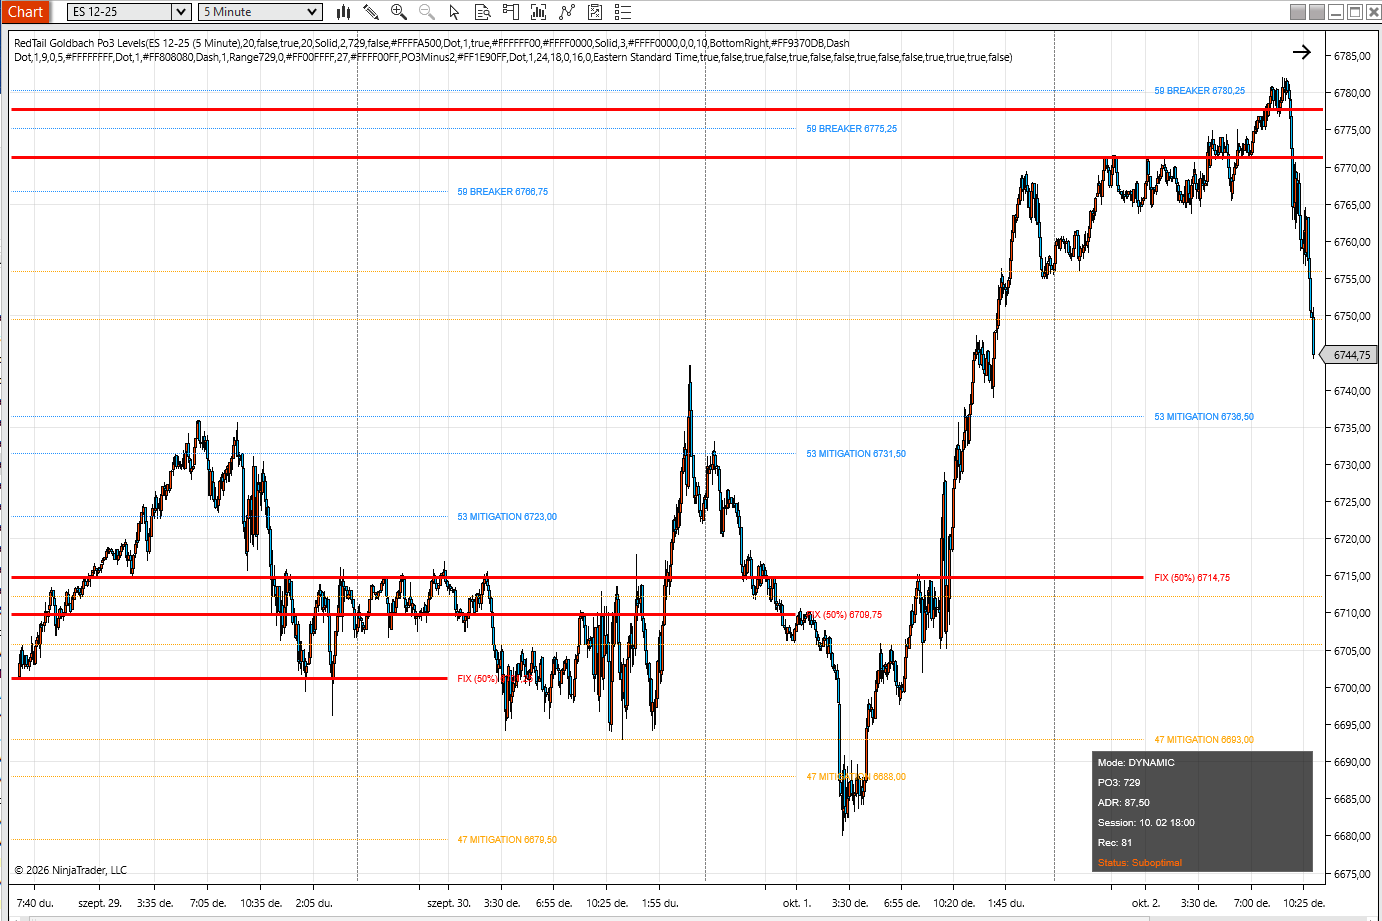Click the 6744,75 price marker on the axis
1382x921 pixels.
point(1350,354)
